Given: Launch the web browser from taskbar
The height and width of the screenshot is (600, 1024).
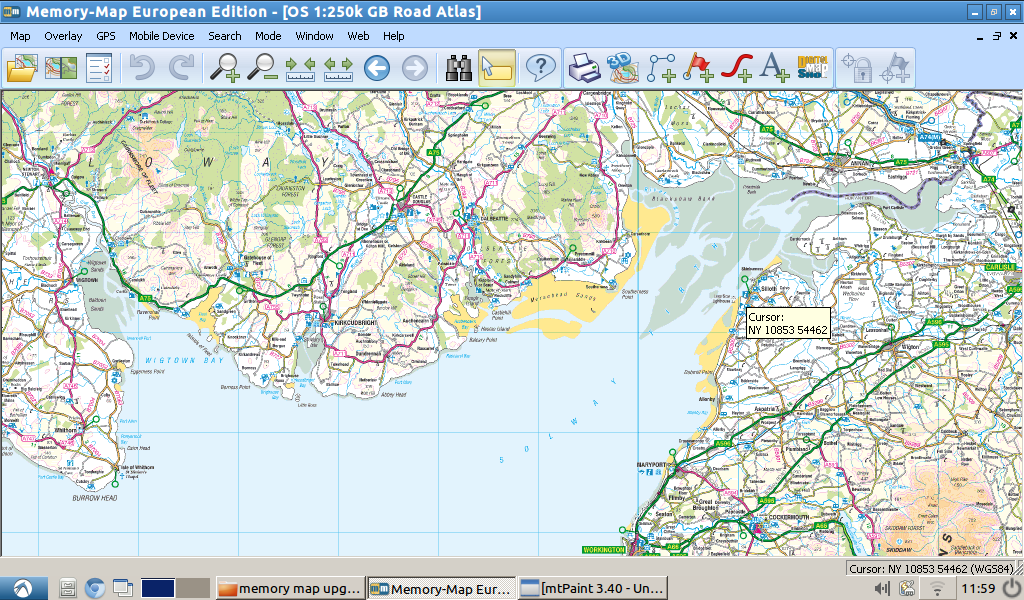Looking at the screenshot, I should (95, 588).
